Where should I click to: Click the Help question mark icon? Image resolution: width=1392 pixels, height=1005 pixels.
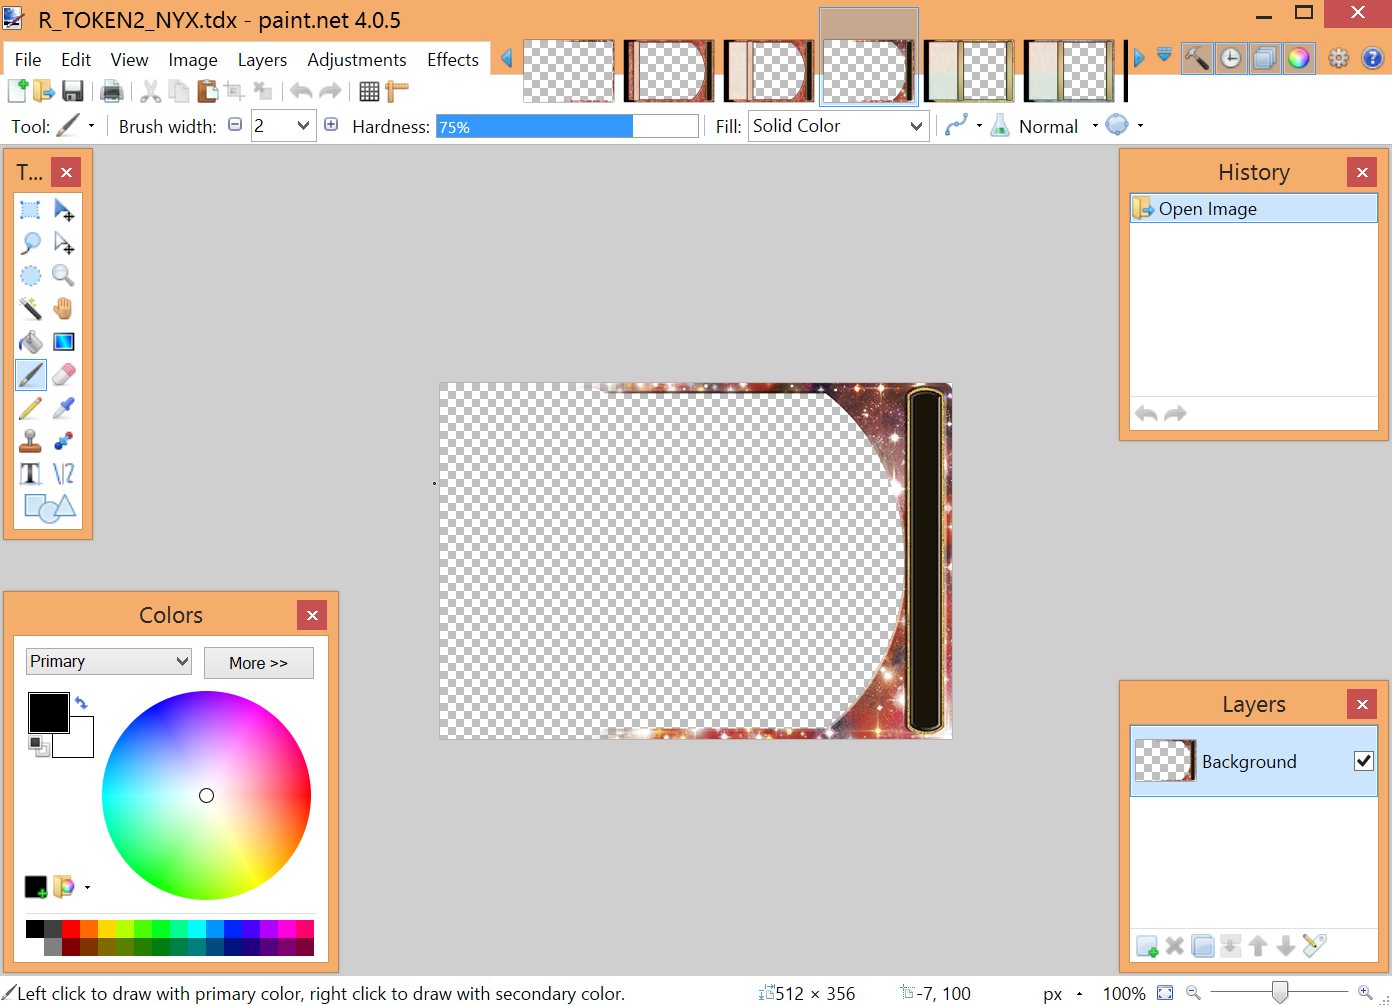(x=1373, y=58)
